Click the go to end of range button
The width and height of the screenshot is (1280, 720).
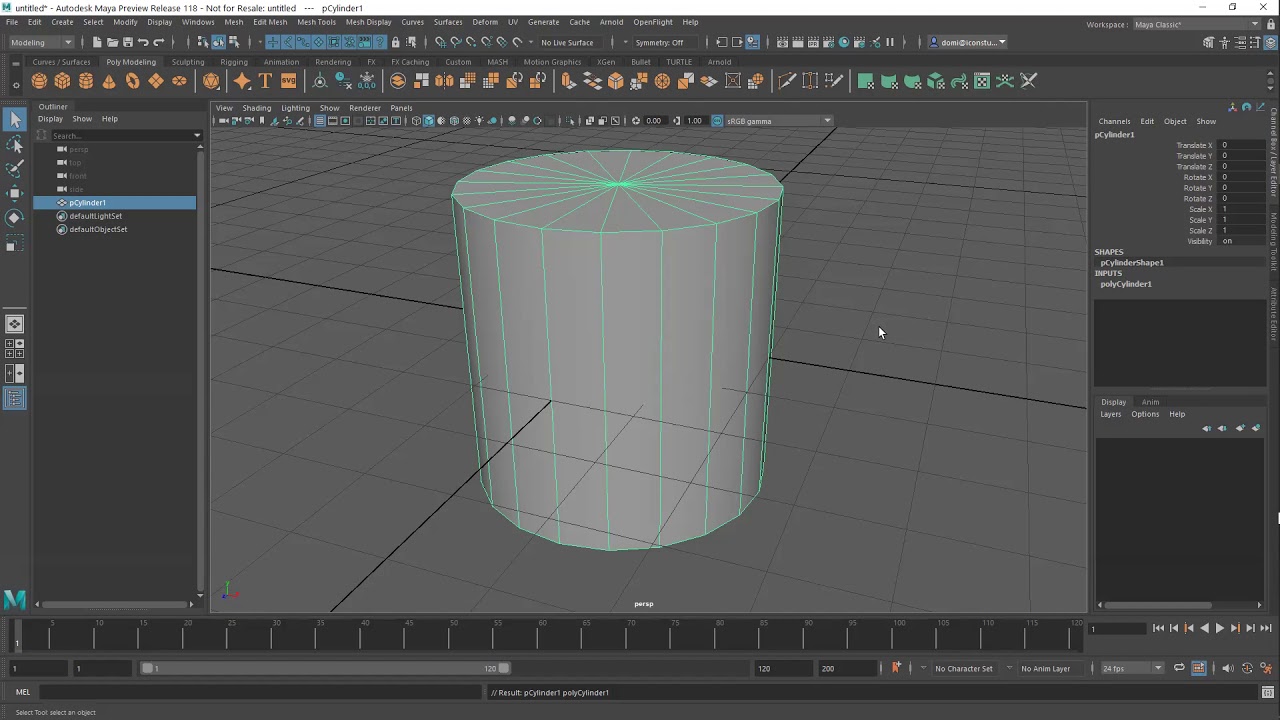[x=1266, y=628]
